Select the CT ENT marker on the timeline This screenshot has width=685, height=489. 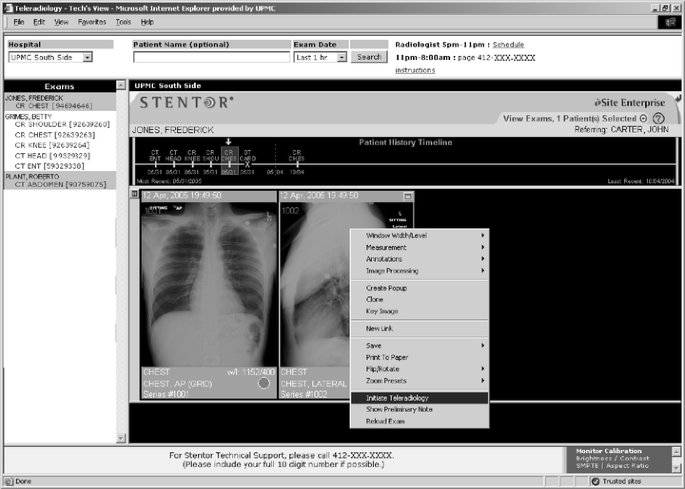tap(155, 162)
